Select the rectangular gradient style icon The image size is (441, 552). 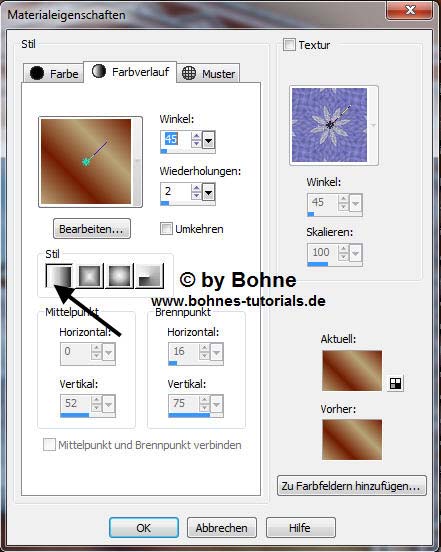(89, 276)
